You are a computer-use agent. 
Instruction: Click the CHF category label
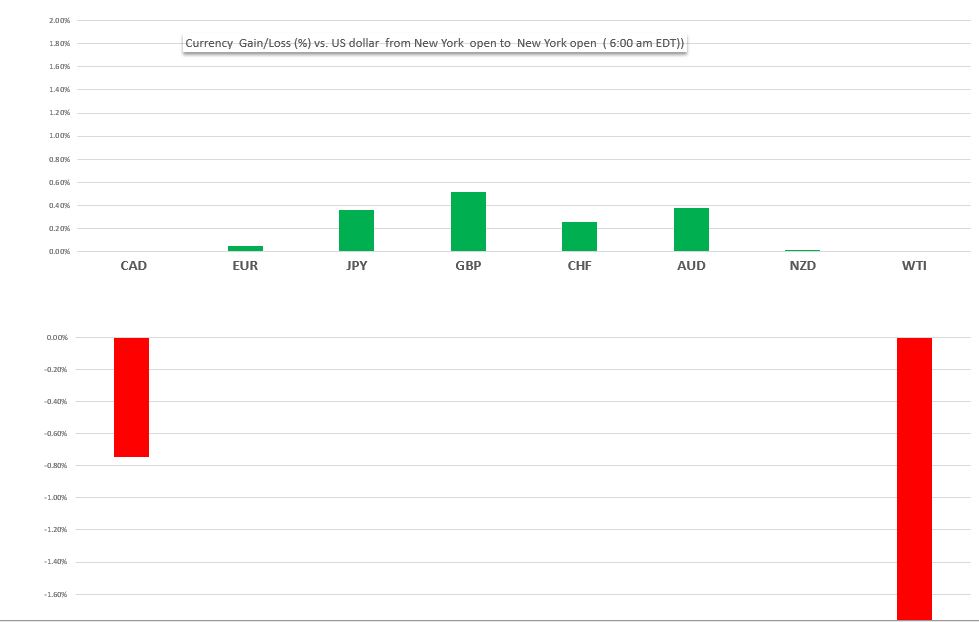coord(579,266)
